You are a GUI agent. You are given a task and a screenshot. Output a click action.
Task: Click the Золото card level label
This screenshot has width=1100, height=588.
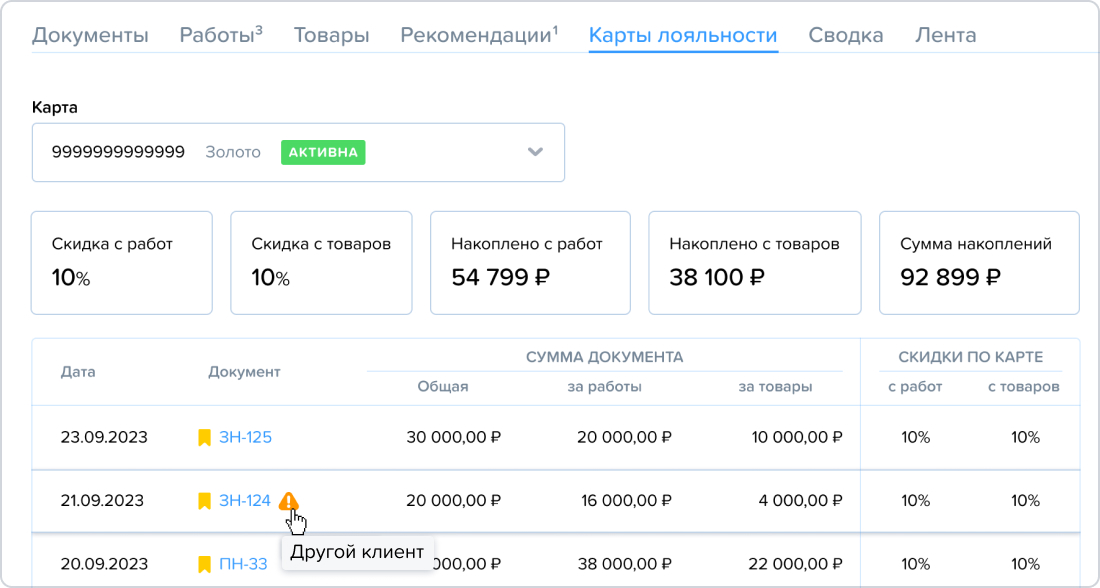pyautogui.click(x=233, y=152)
